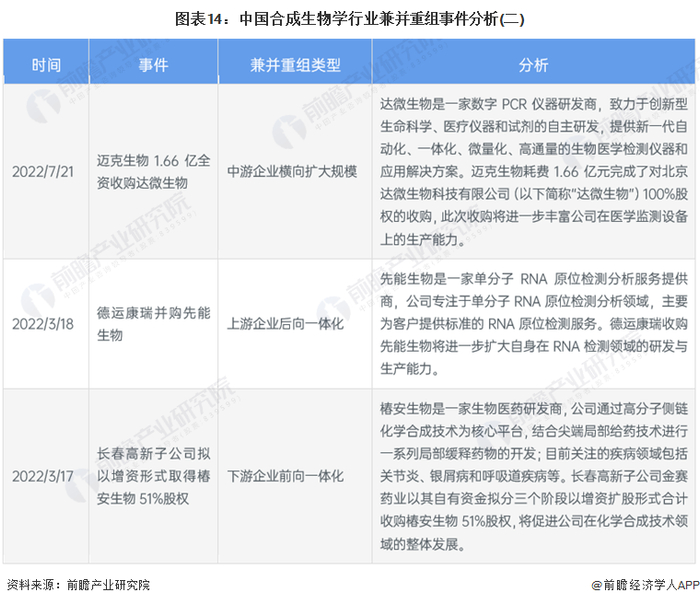Click analysis paragraph starting '达微生物是一家数字 PCR'
The height and width of the screenshot is (604, 700).
pyautogui.click(x=533, y=171)
